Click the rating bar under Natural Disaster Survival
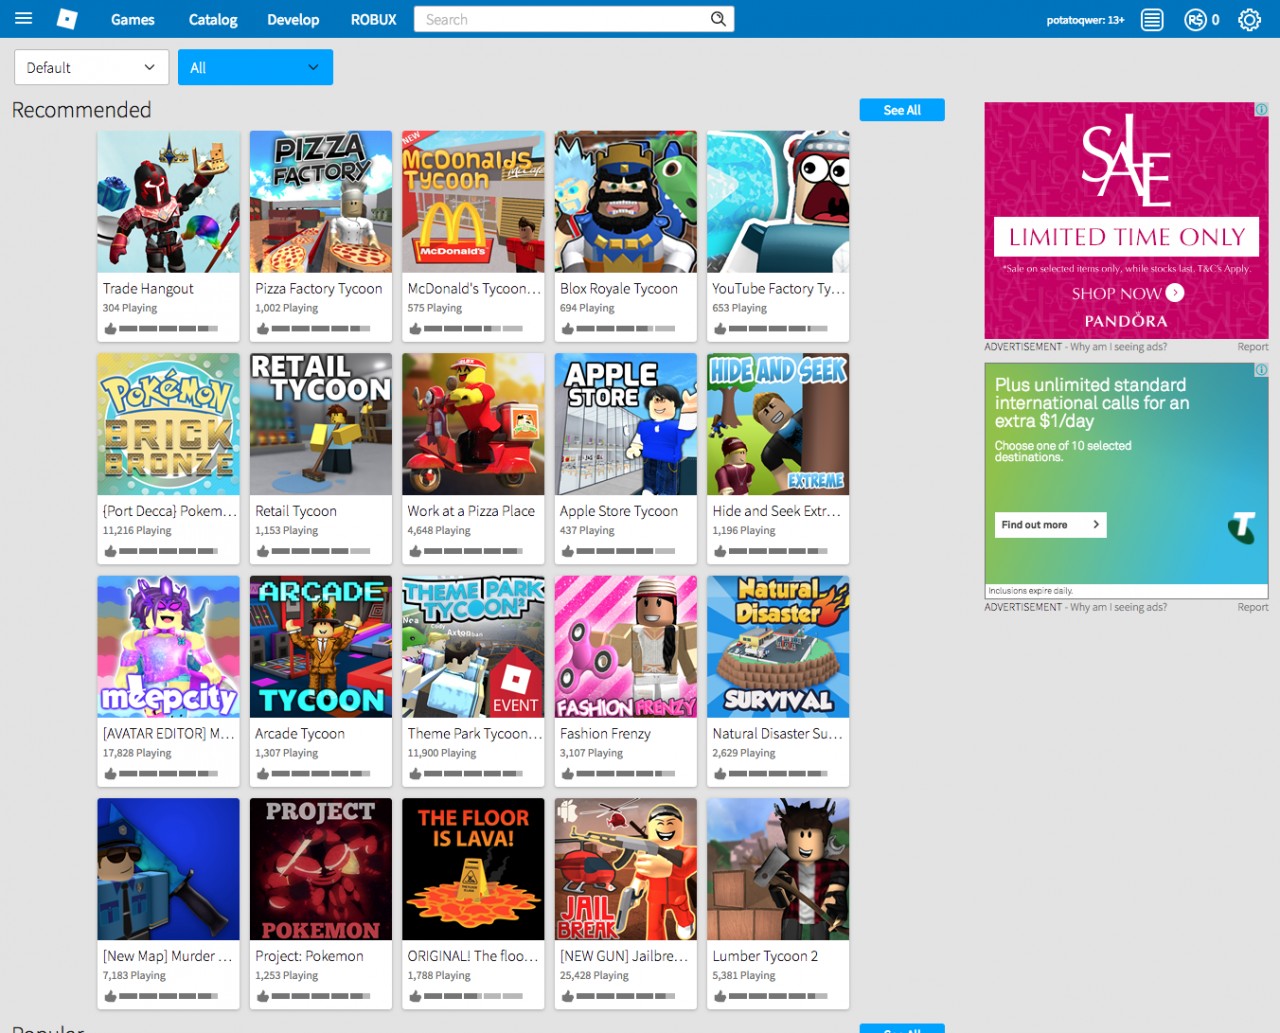The height and width of the screenshot is (1033, 1280). [x=778, y=773]
